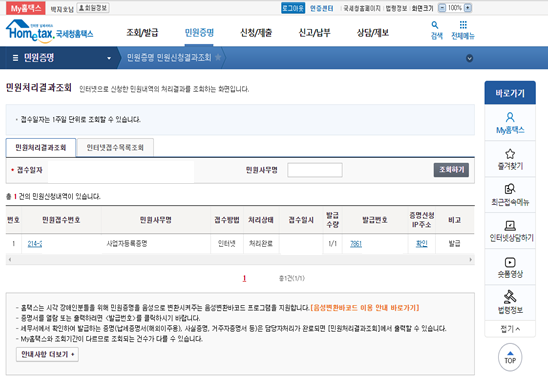Open 숏폼영상 sidebar shortcut
The image size is (550, 388).
[510, 267]
